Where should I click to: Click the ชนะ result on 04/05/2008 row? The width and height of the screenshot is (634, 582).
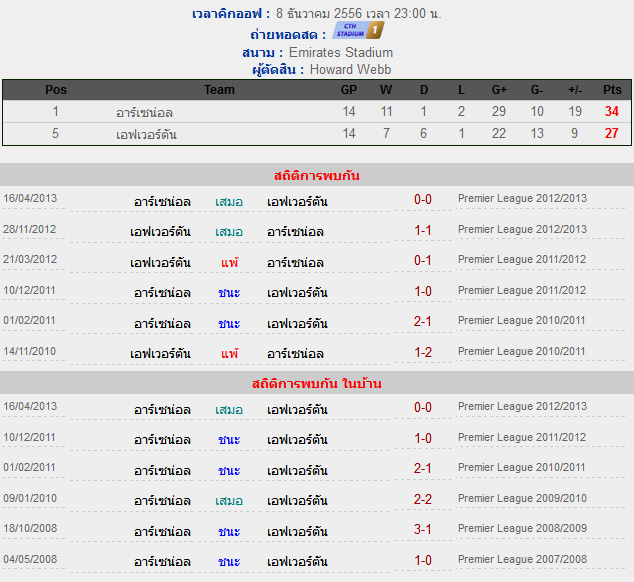coord(229,562)
